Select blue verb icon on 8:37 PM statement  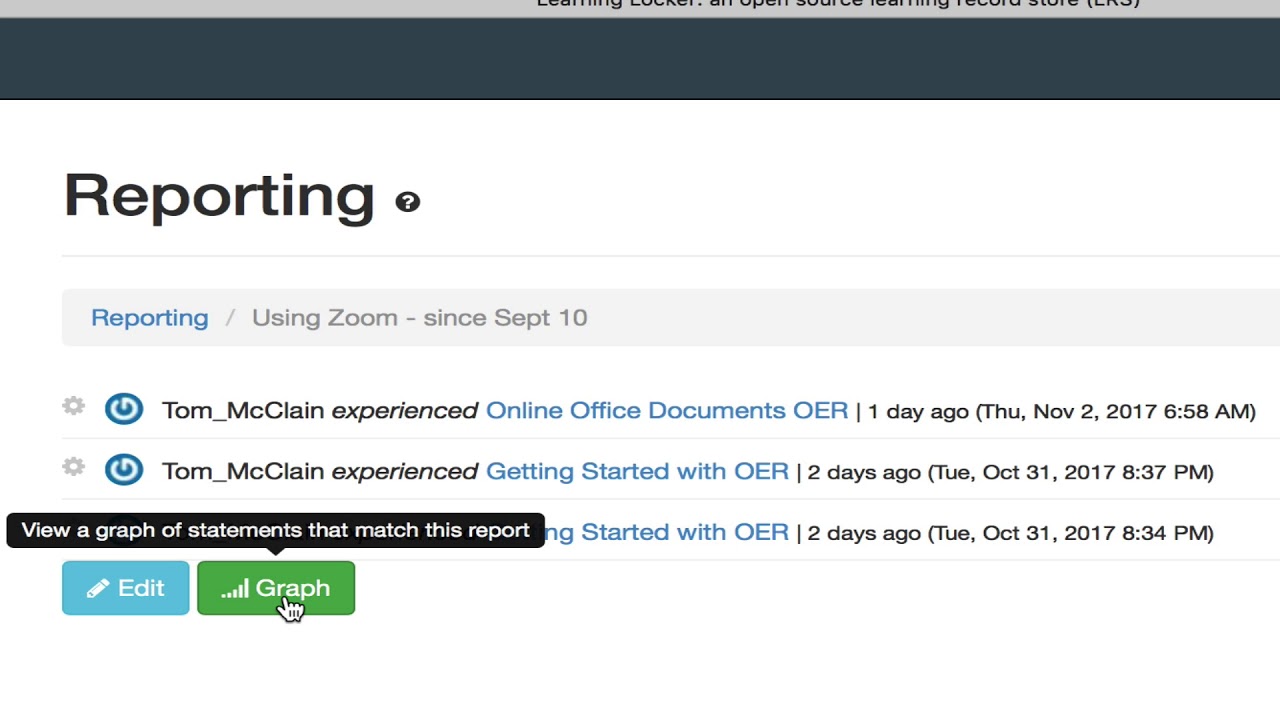pos(124,470)
